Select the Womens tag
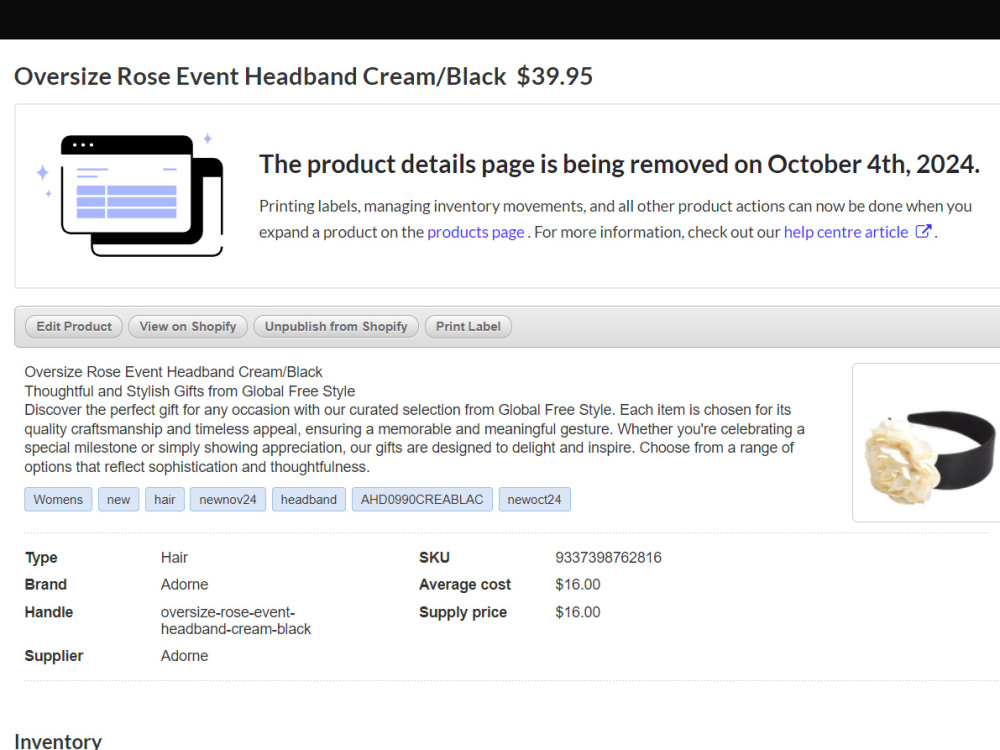Image resolution: width=1000 pixels, height=750 pixels. tap(58, 499)
